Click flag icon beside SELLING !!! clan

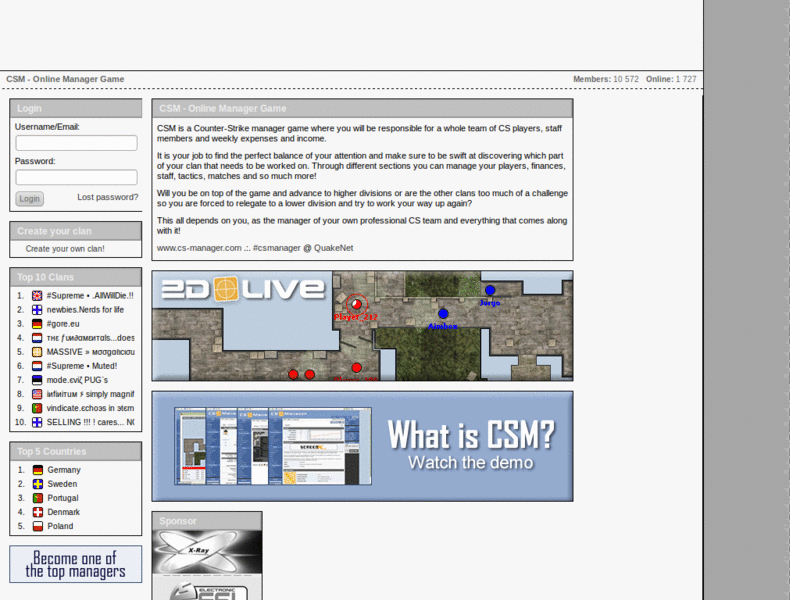(37, 422)
